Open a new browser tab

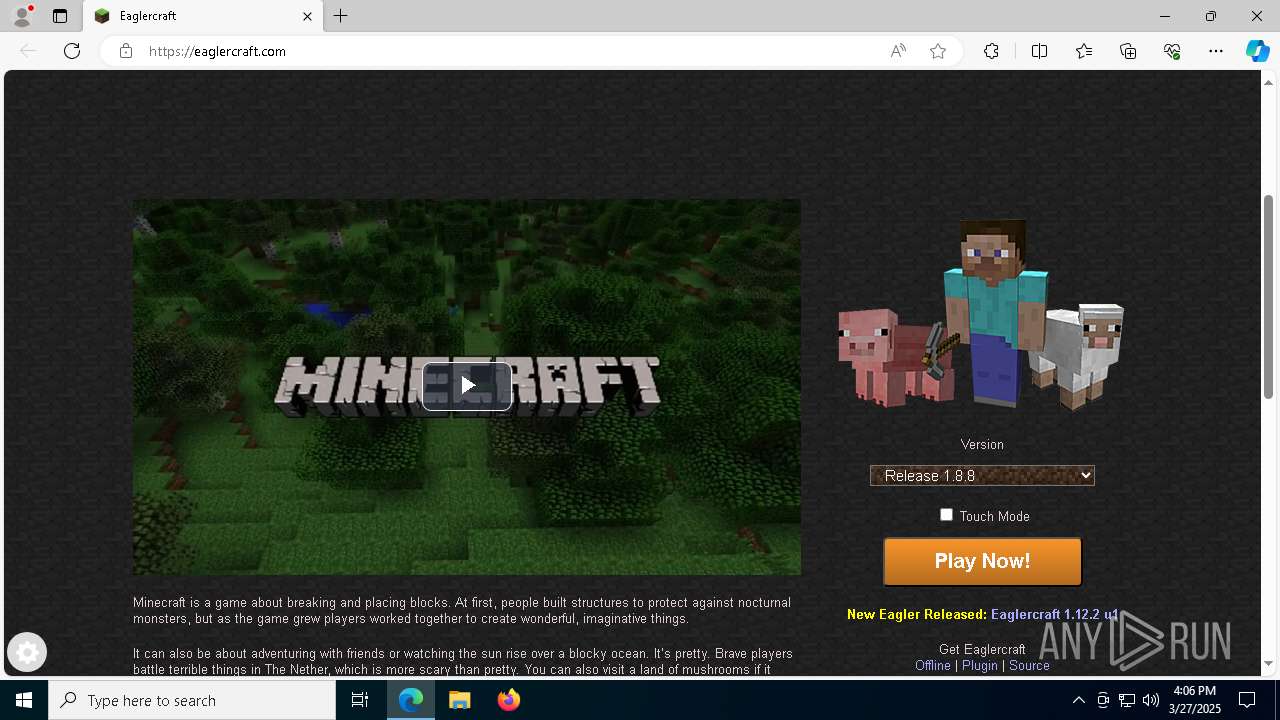pyautogui.click(x=341, y=16)
